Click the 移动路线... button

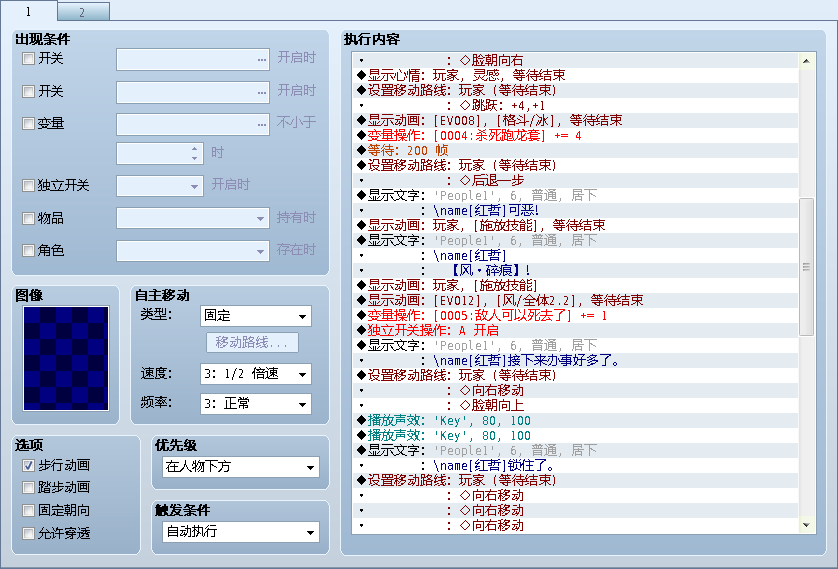[x=252, y=342]
